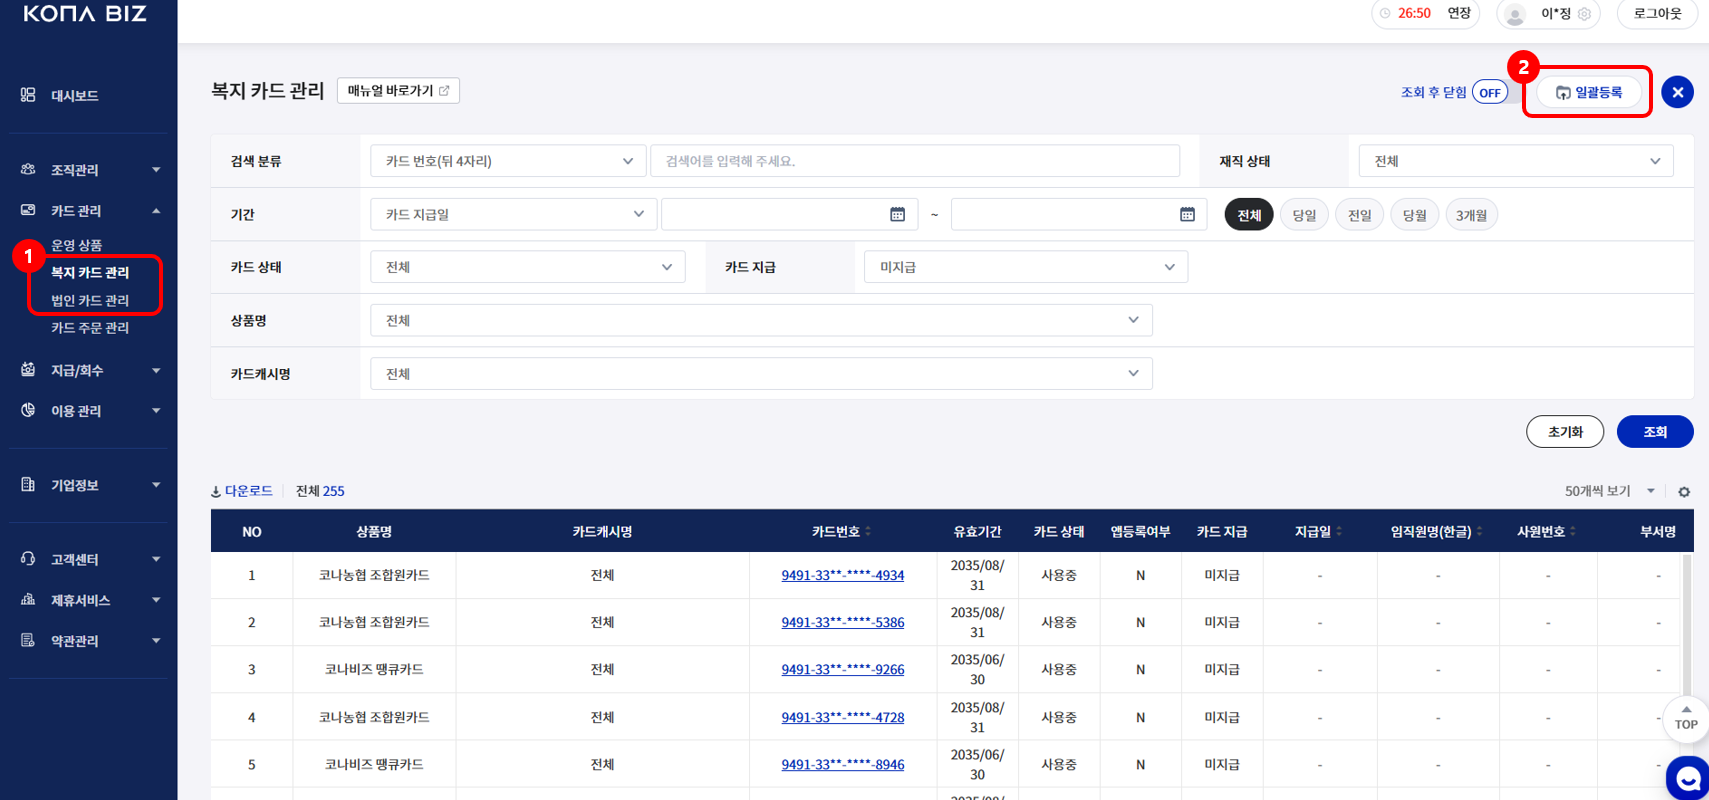This screenshot has width=1709, height=800.
Task: Open card number link ending 4934
Action: pos(842,575)
